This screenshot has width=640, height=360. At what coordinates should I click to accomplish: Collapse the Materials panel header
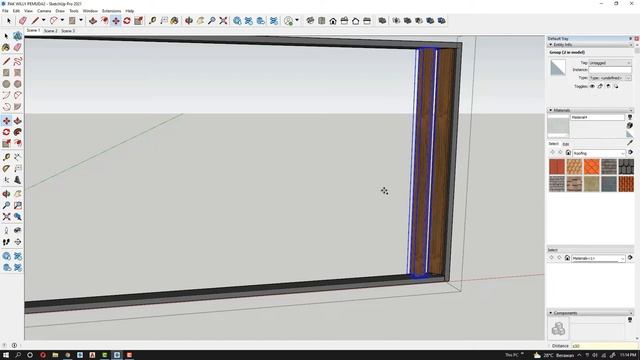click(551, 110)
